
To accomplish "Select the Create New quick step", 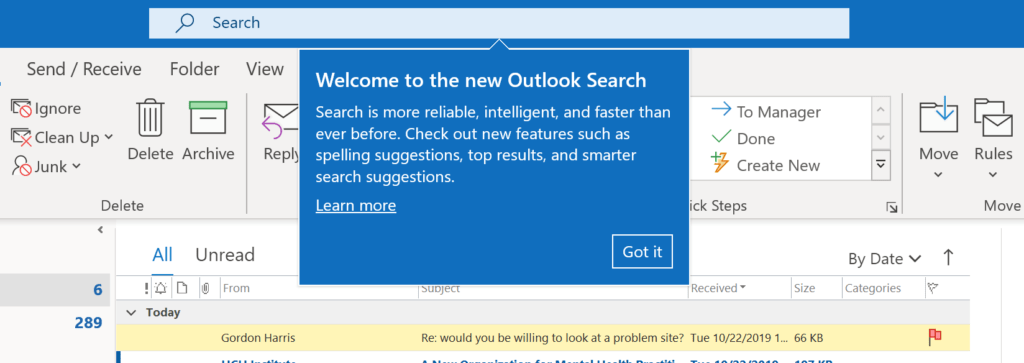I will coord(765,165).
